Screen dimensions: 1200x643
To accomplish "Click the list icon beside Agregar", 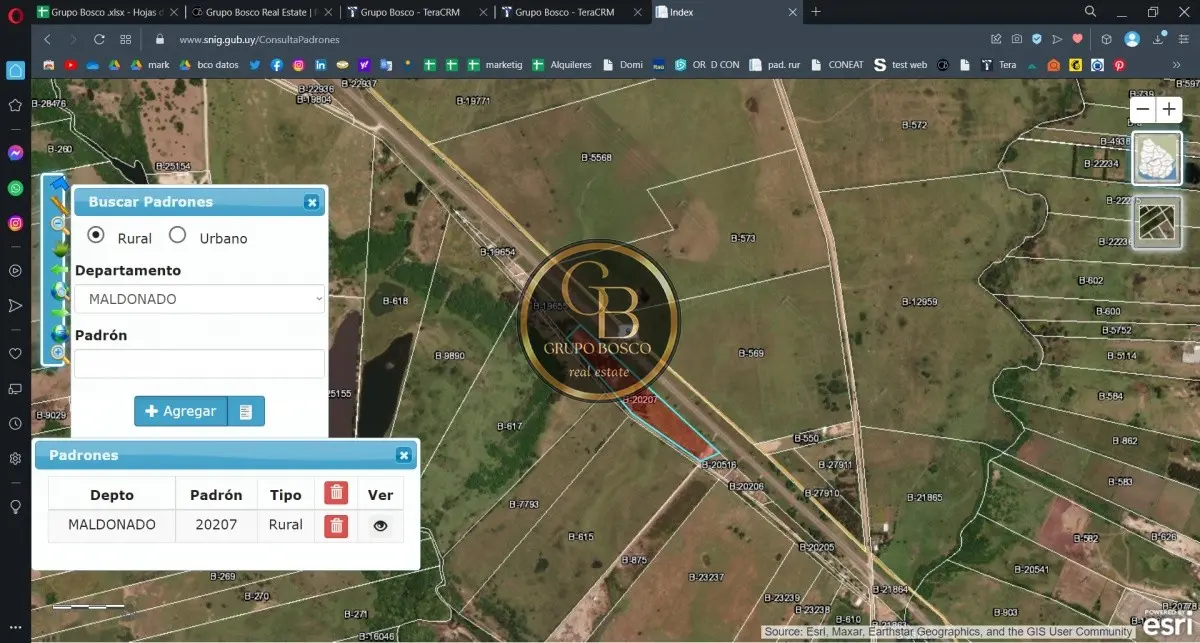I will (x=246, y=411).
